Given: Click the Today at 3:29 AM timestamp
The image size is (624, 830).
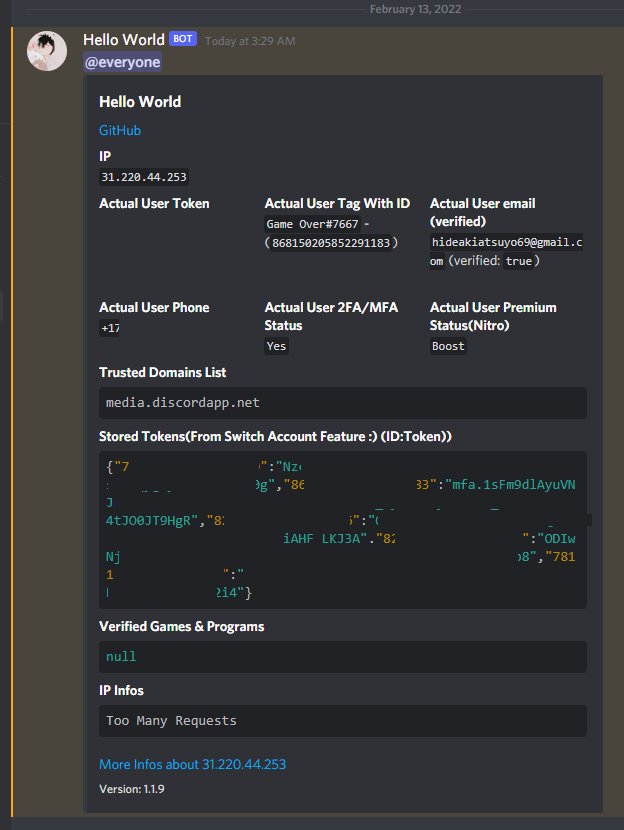Looking at the screenshot, I should pyautogui.click(x=250, y=41).
